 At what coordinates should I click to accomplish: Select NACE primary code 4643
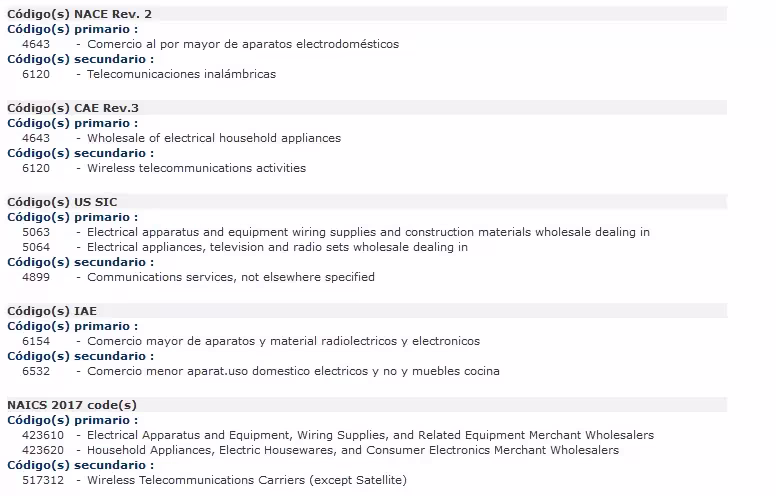[36, 44]
